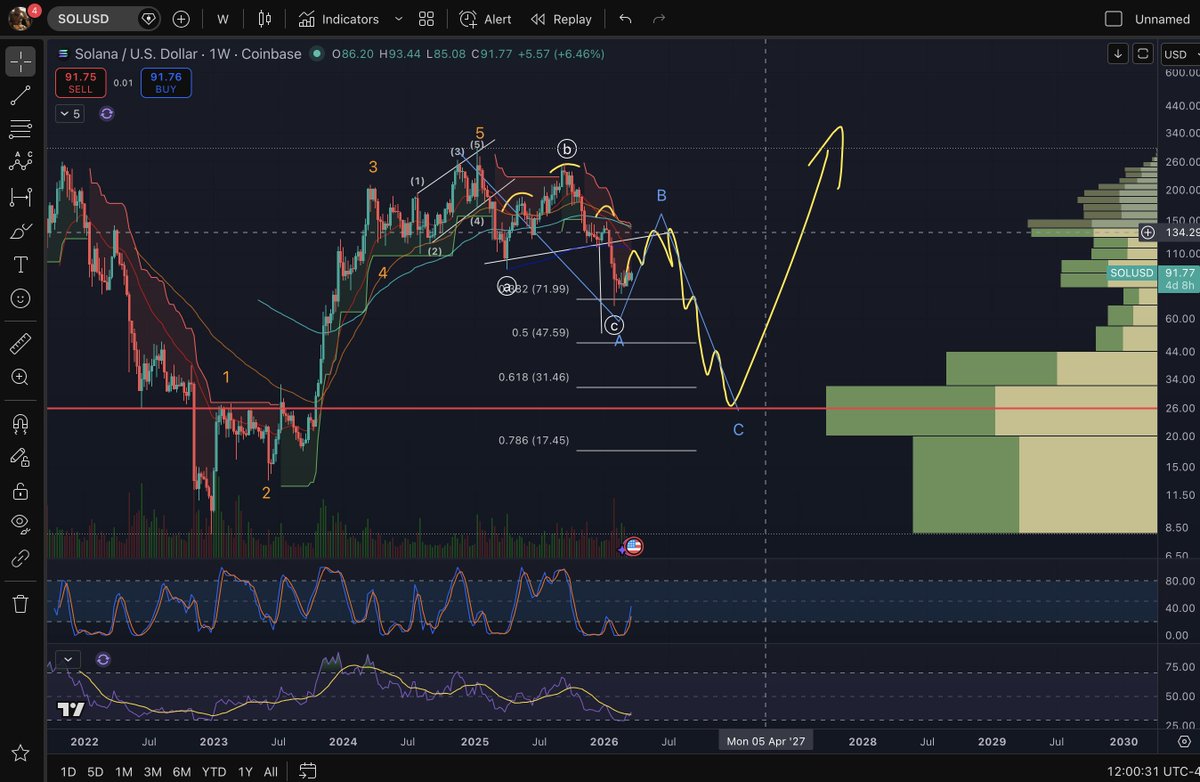1200x782 pixels.
Task: Open the drawings sync link tool
Action: point(20,559)
